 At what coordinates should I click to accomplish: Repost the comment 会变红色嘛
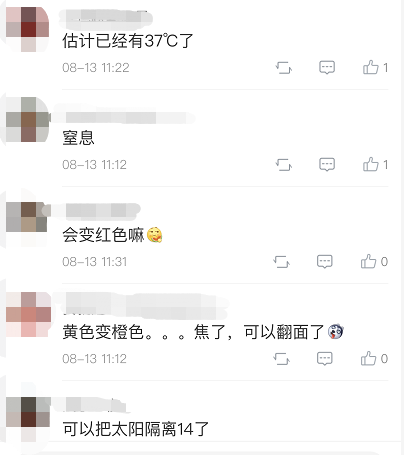coord(281,262)
